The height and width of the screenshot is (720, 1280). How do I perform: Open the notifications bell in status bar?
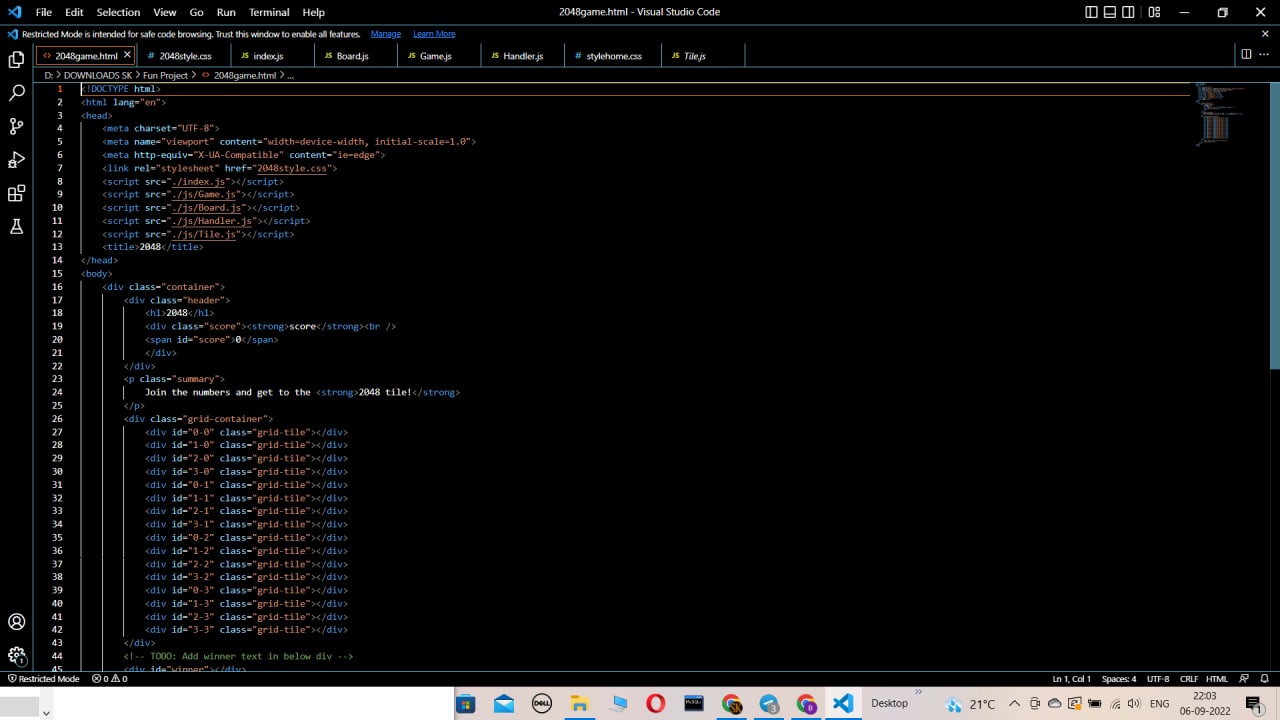pos(1264,679)
